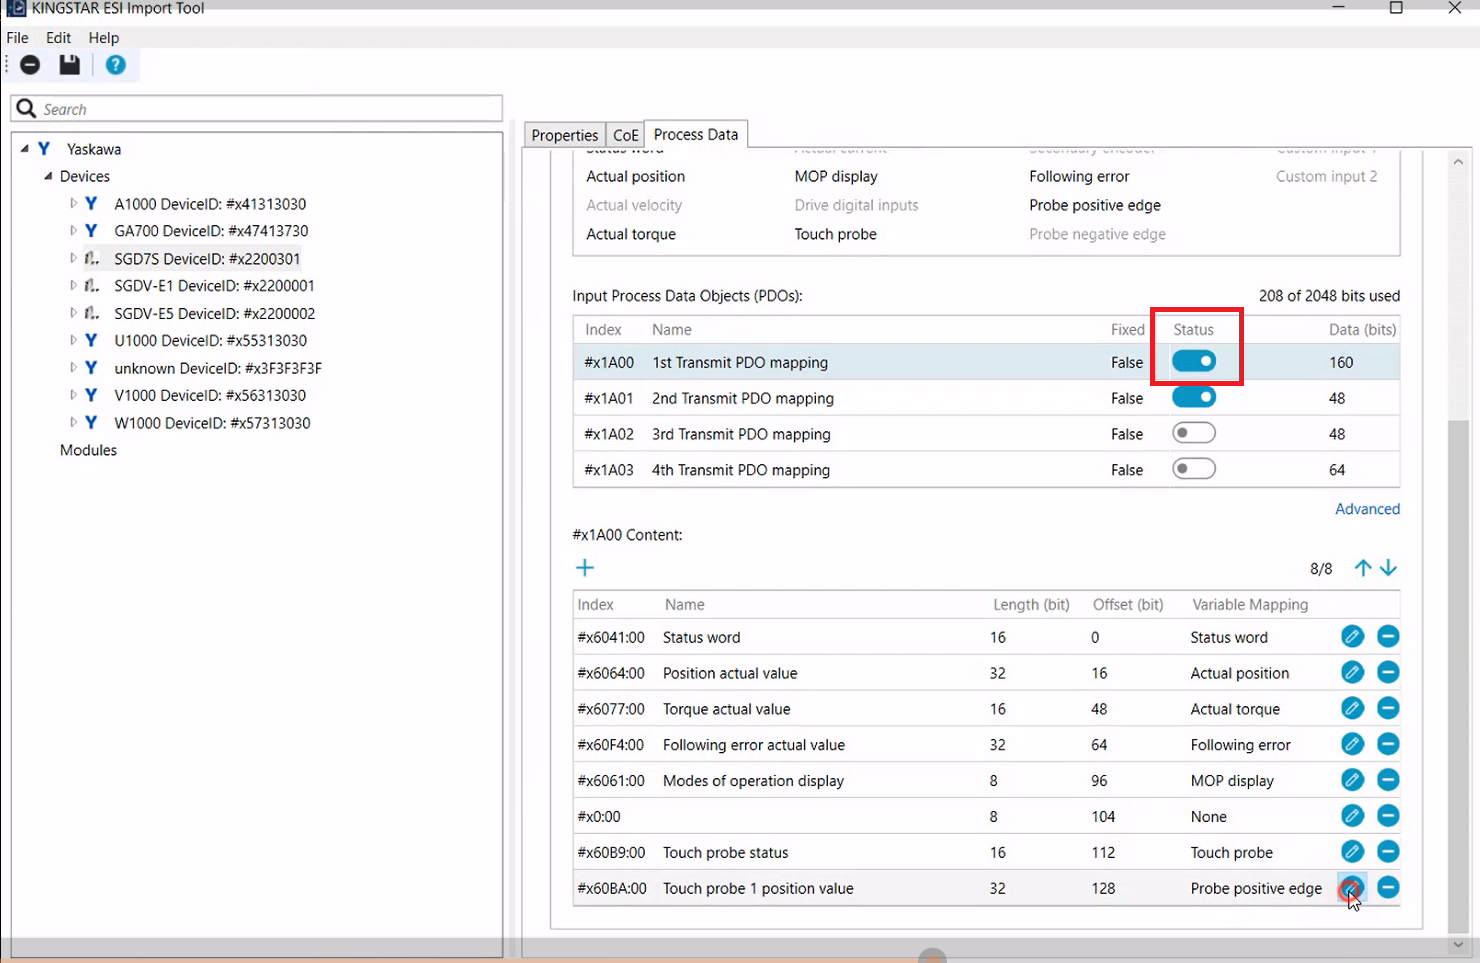Select the MOP display variable

tap(836, 176)
